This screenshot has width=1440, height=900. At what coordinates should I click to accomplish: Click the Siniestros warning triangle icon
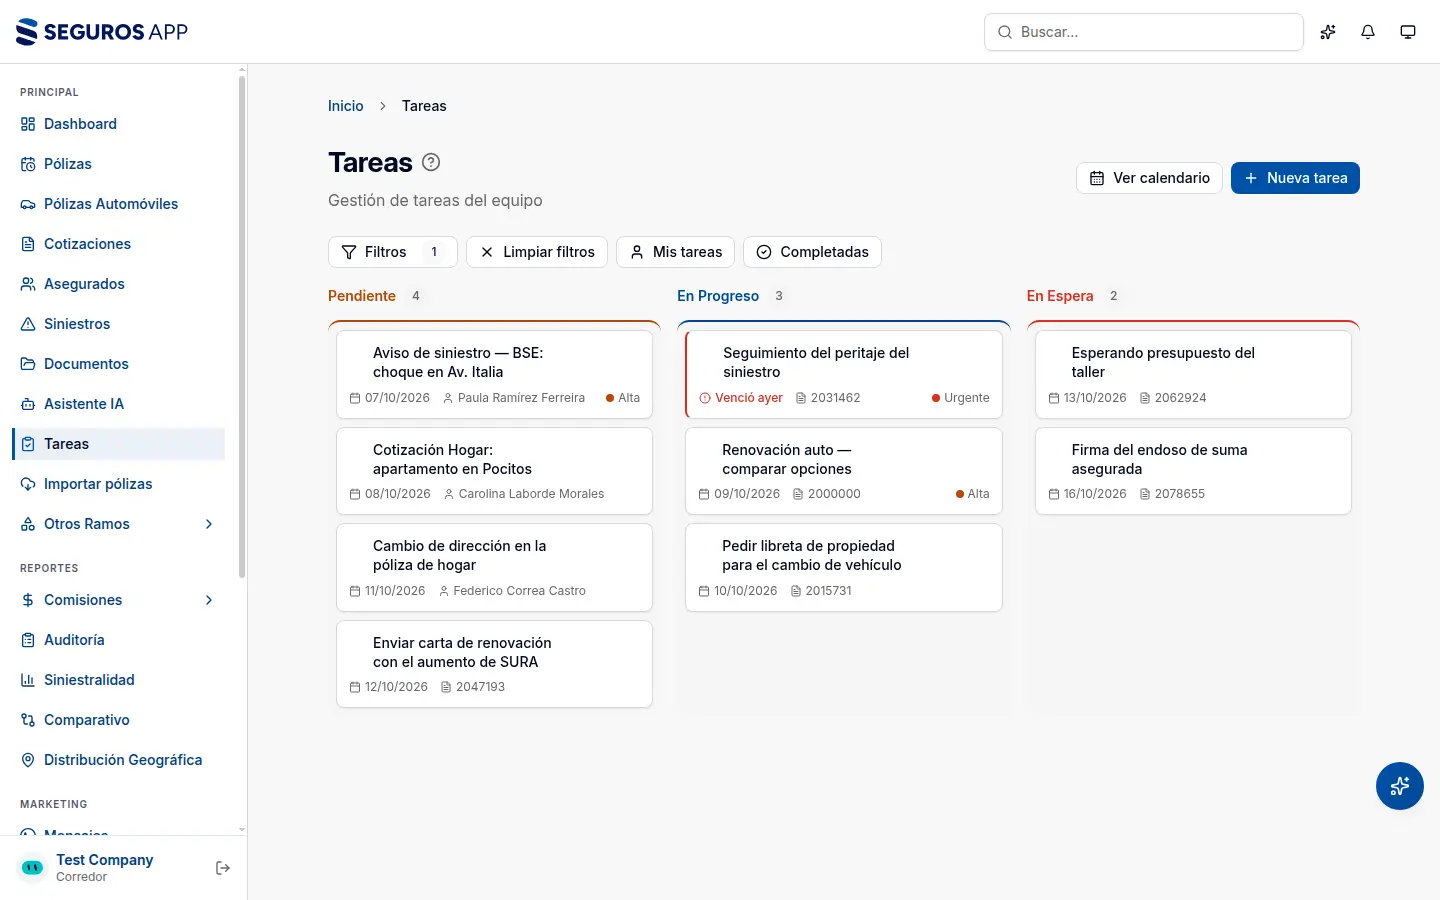tap(28, 324)
